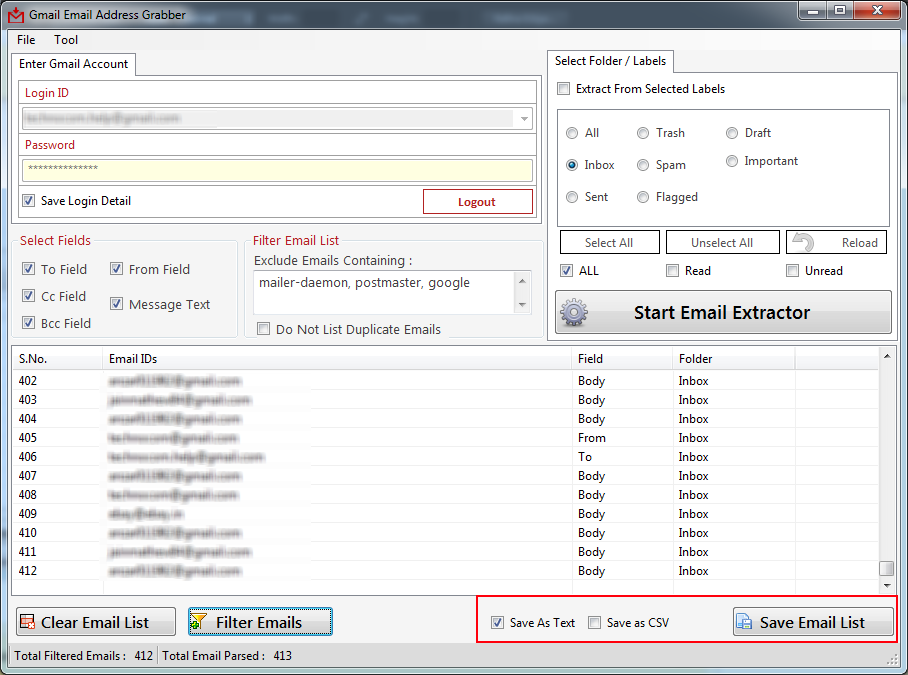Select the Draft radio button

pos(732,133)
